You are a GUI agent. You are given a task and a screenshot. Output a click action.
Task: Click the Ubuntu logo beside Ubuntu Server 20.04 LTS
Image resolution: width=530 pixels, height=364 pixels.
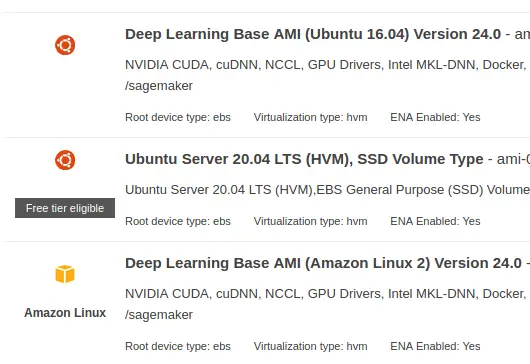tap(65, 160)
